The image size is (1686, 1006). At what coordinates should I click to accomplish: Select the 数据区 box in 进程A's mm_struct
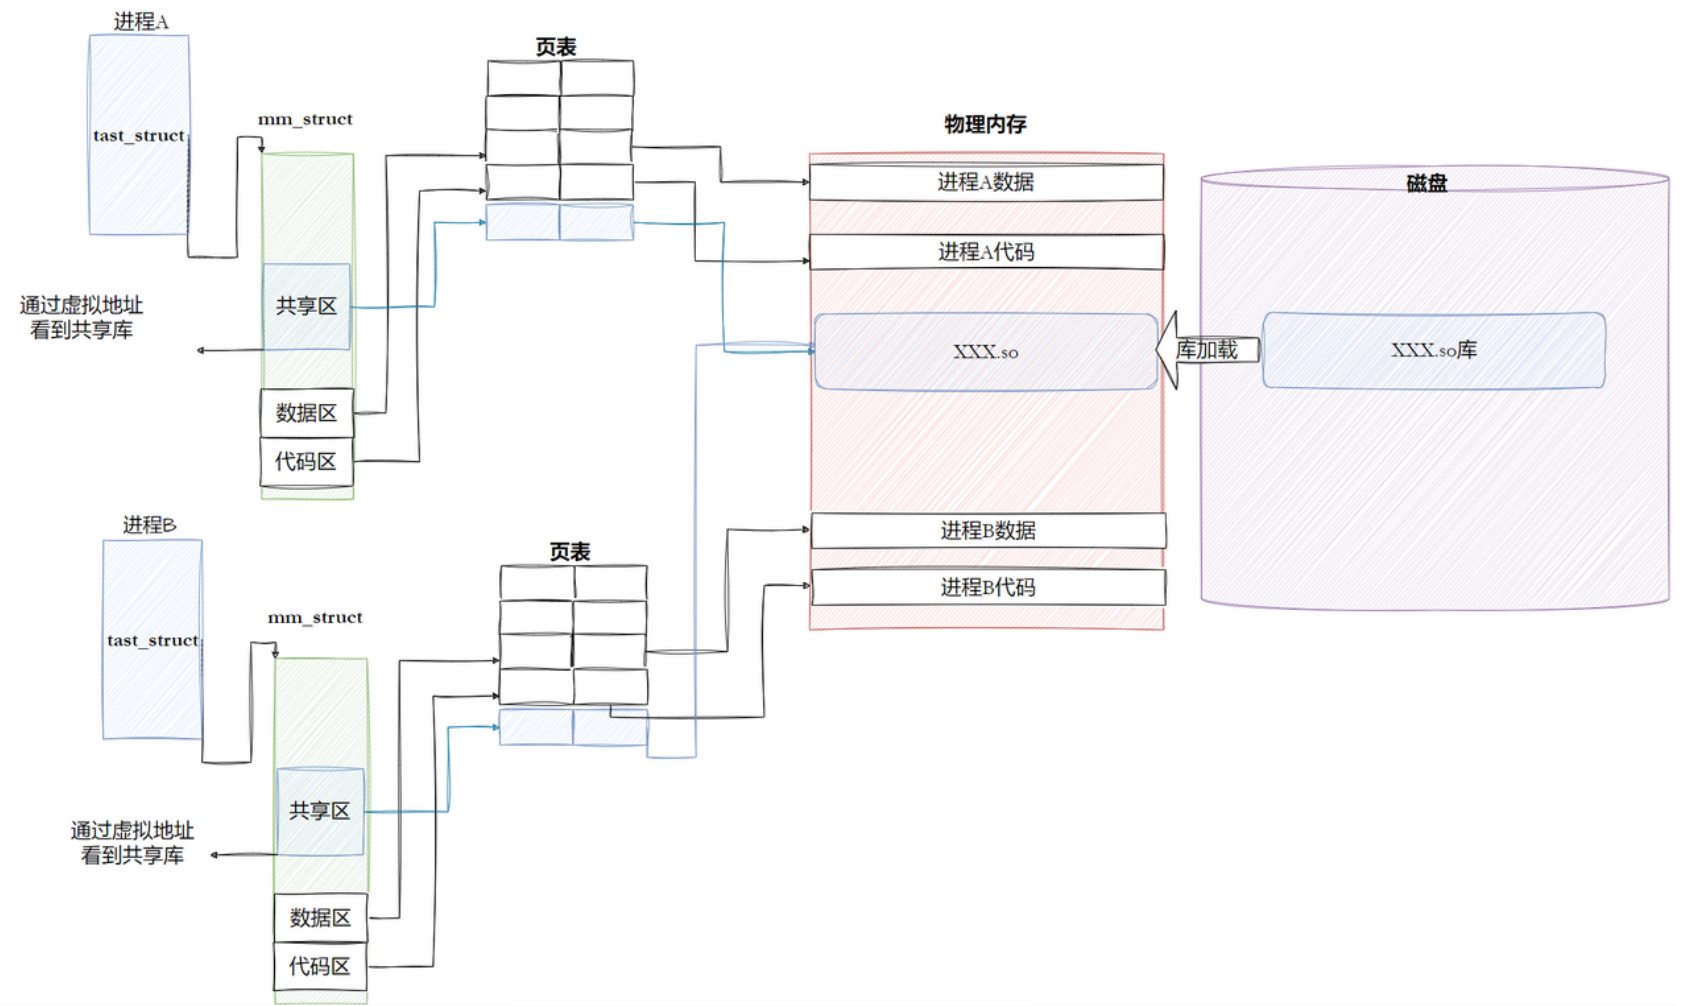coord(306,413)
